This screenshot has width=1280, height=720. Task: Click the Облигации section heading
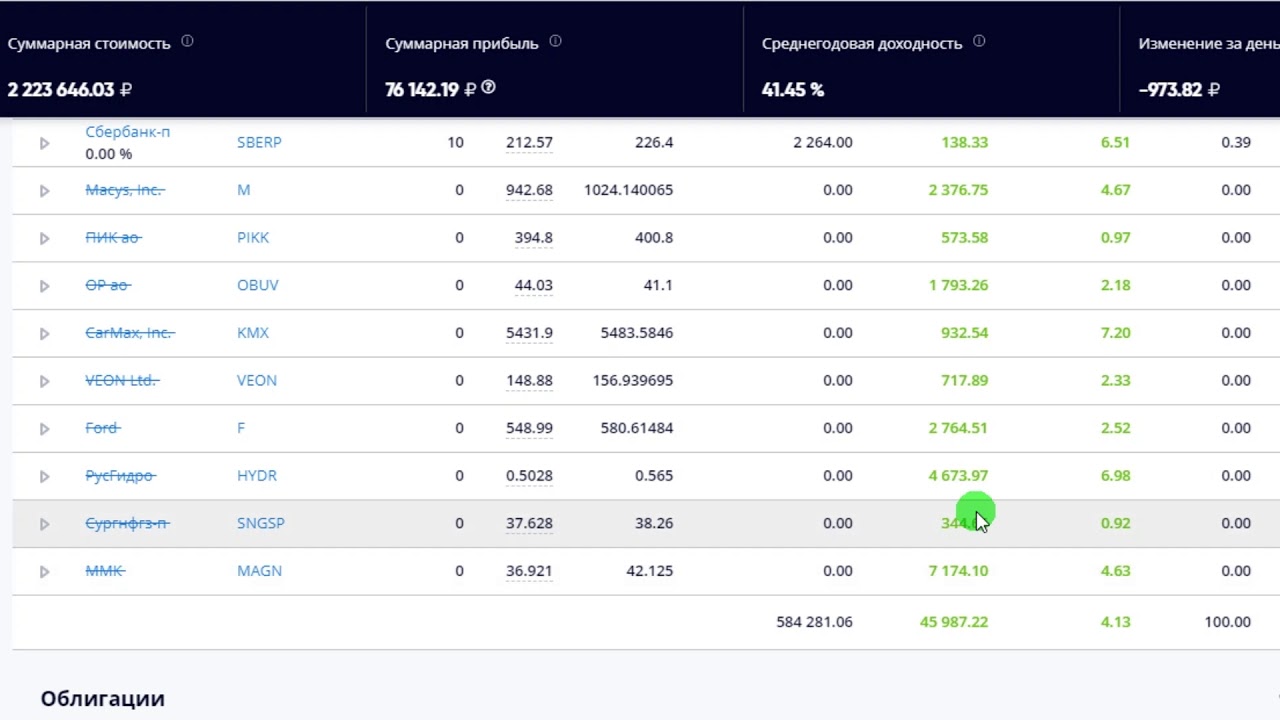tap(103, 698)
